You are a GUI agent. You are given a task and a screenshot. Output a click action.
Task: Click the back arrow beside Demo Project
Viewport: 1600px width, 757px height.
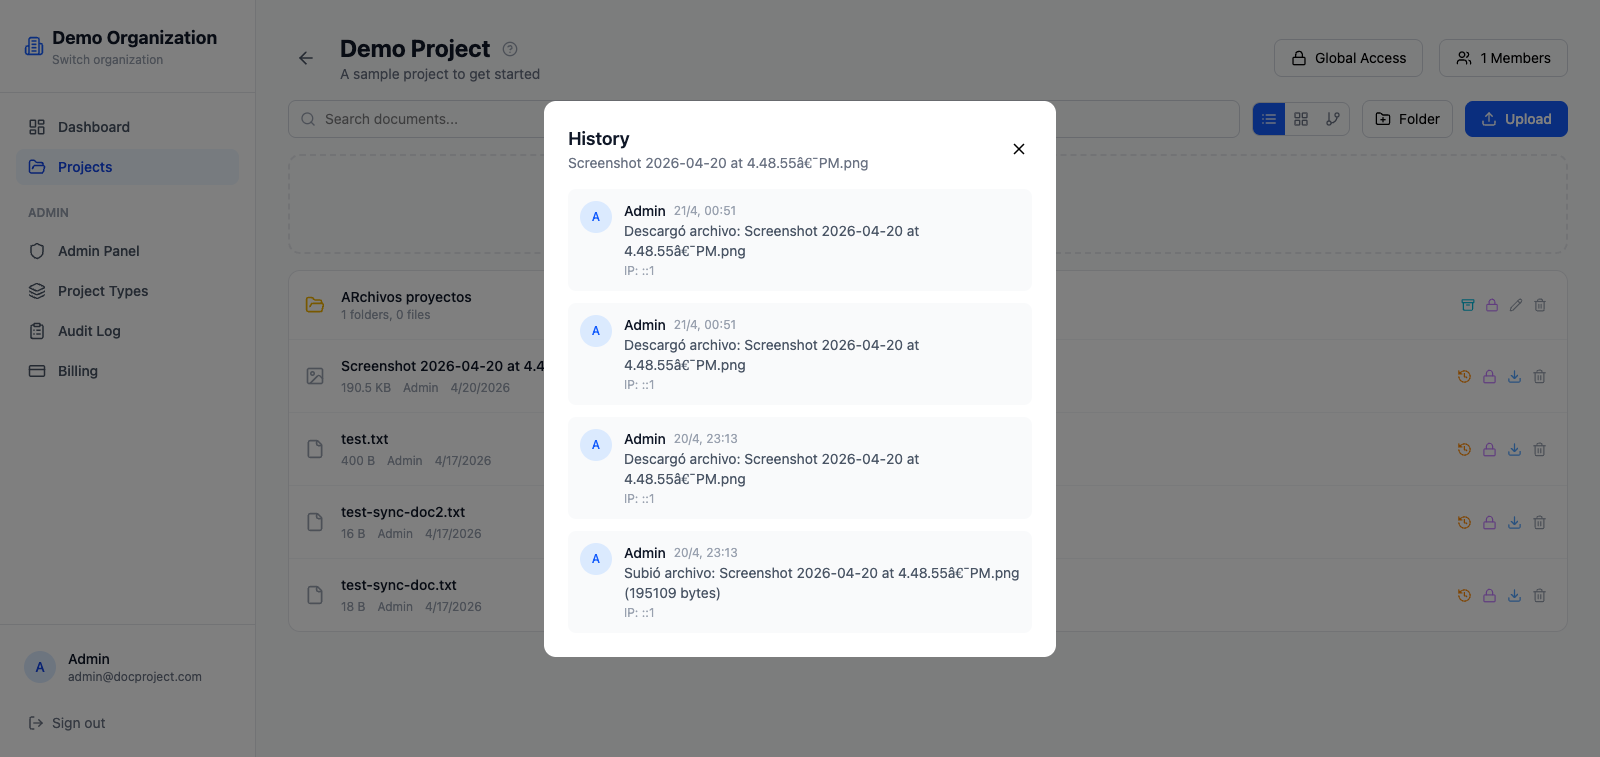[x=306, y=58]
